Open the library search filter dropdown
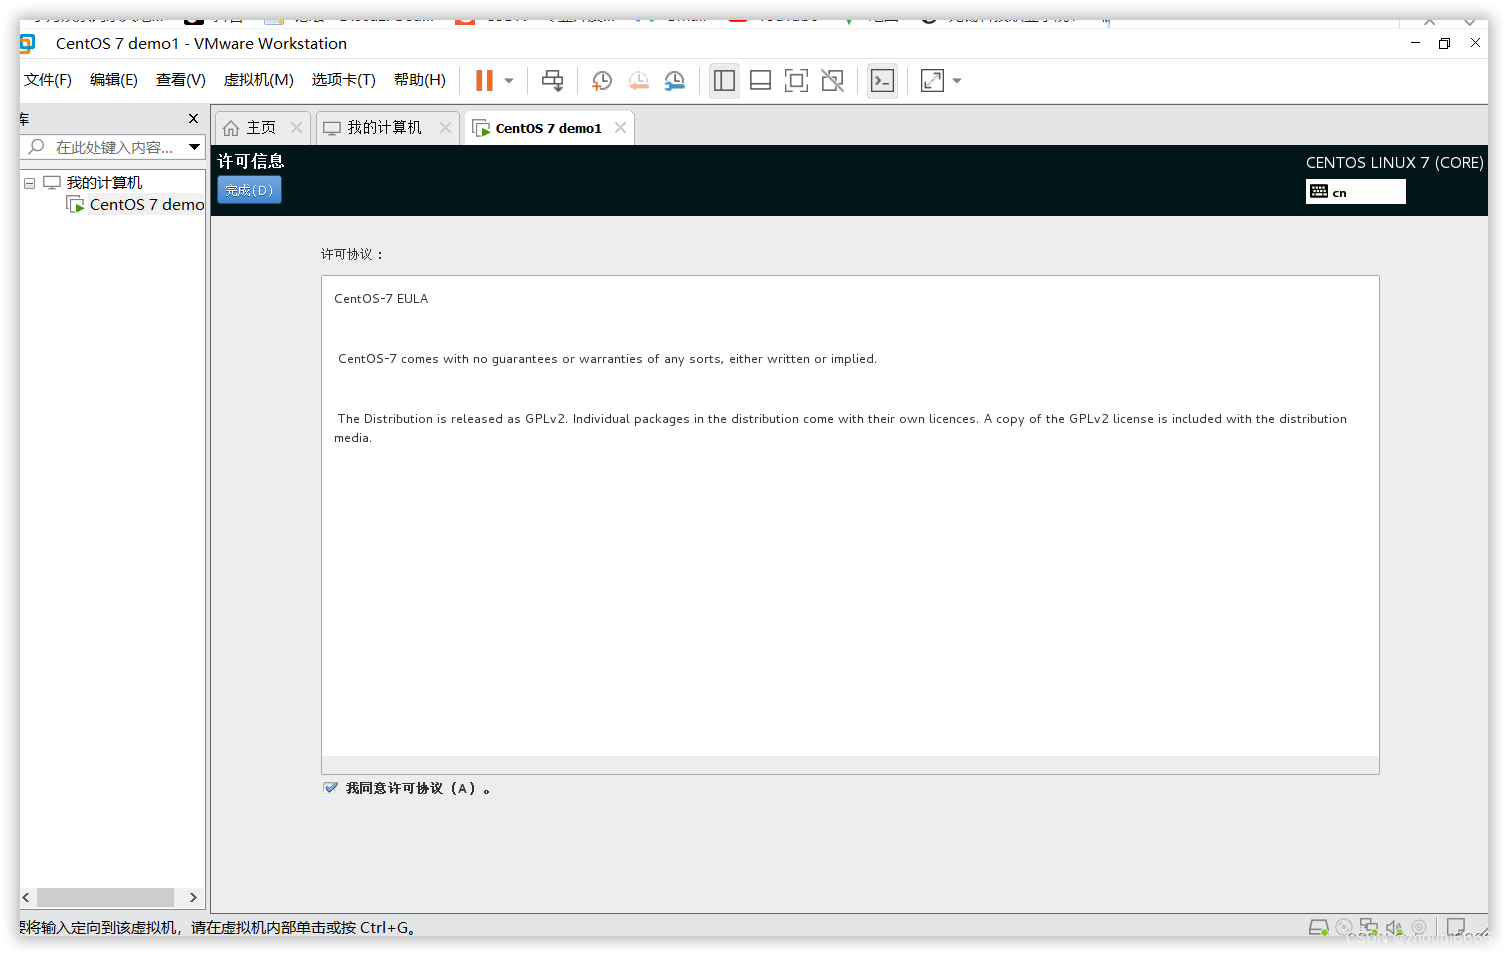Image resolution: width=1508 pixels, height=956 pixels. [x=195, y=147]
